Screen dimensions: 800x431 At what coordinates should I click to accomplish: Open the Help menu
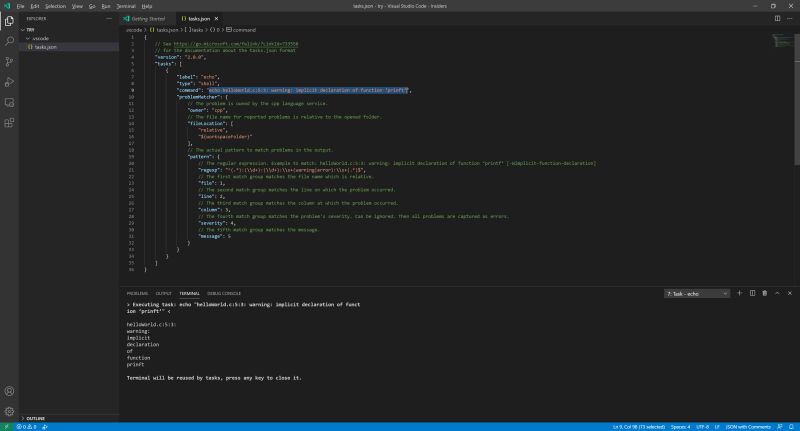147,6
